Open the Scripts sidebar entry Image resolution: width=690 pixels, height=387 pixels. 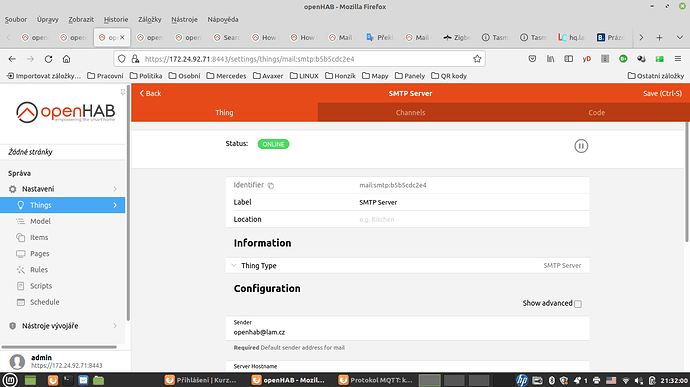click(62, 286)
